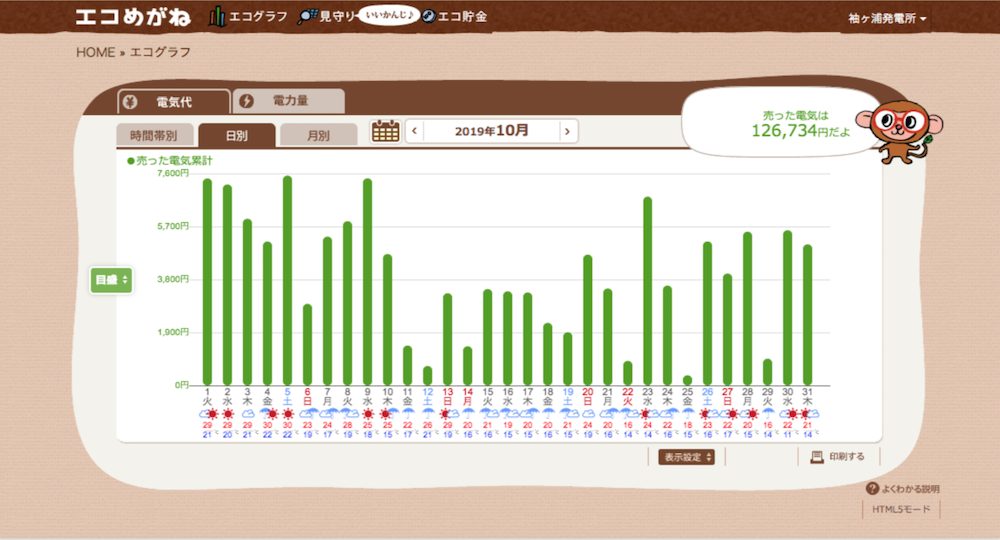Go to previous month arrow
The image size is (1000, 540).
(414, 131)
